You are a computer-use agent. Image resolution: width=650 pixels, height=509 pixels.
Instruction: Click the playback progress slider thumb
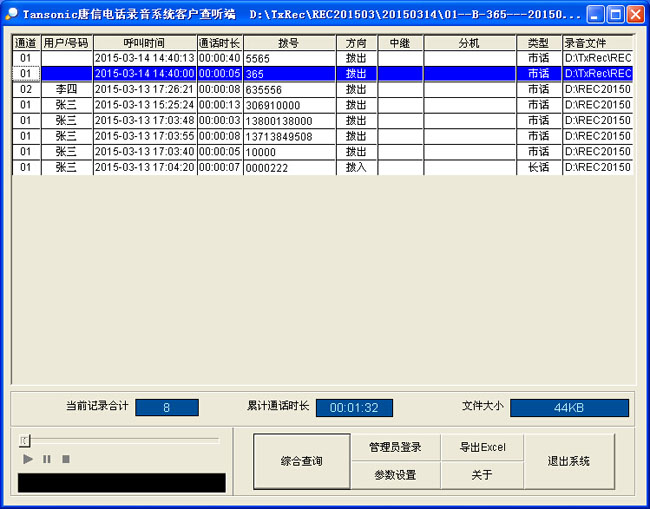pyautogui.click(x=26, y=440)
